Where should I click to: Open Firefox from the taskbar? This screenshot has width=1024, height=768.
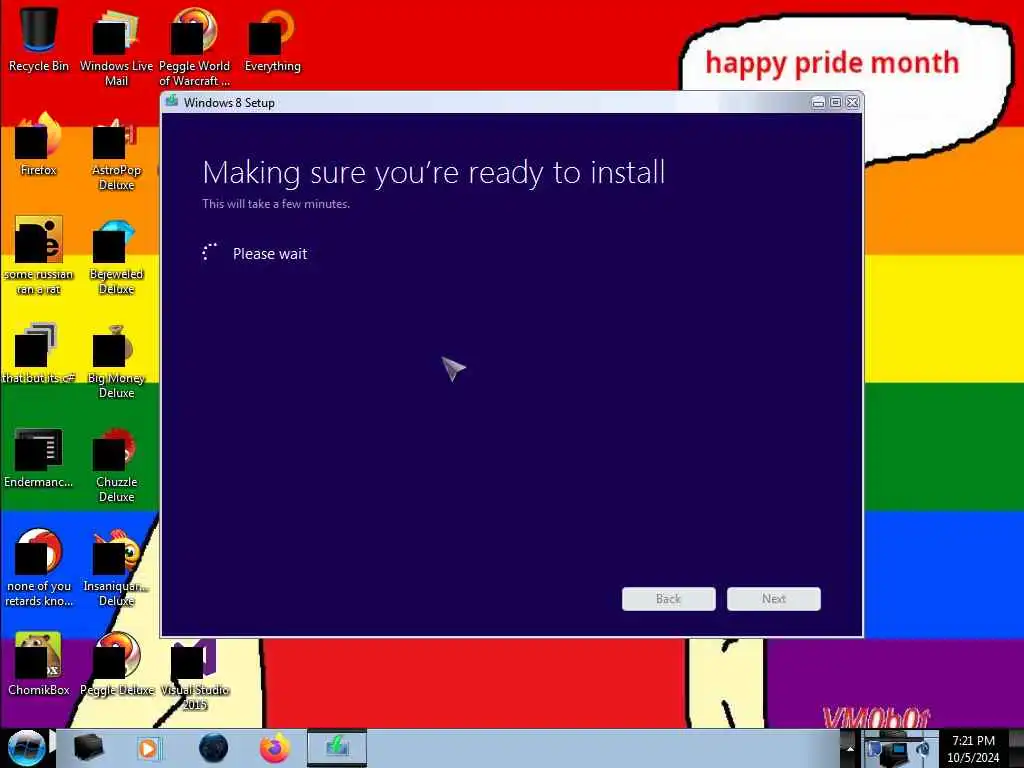pos(275,748)
